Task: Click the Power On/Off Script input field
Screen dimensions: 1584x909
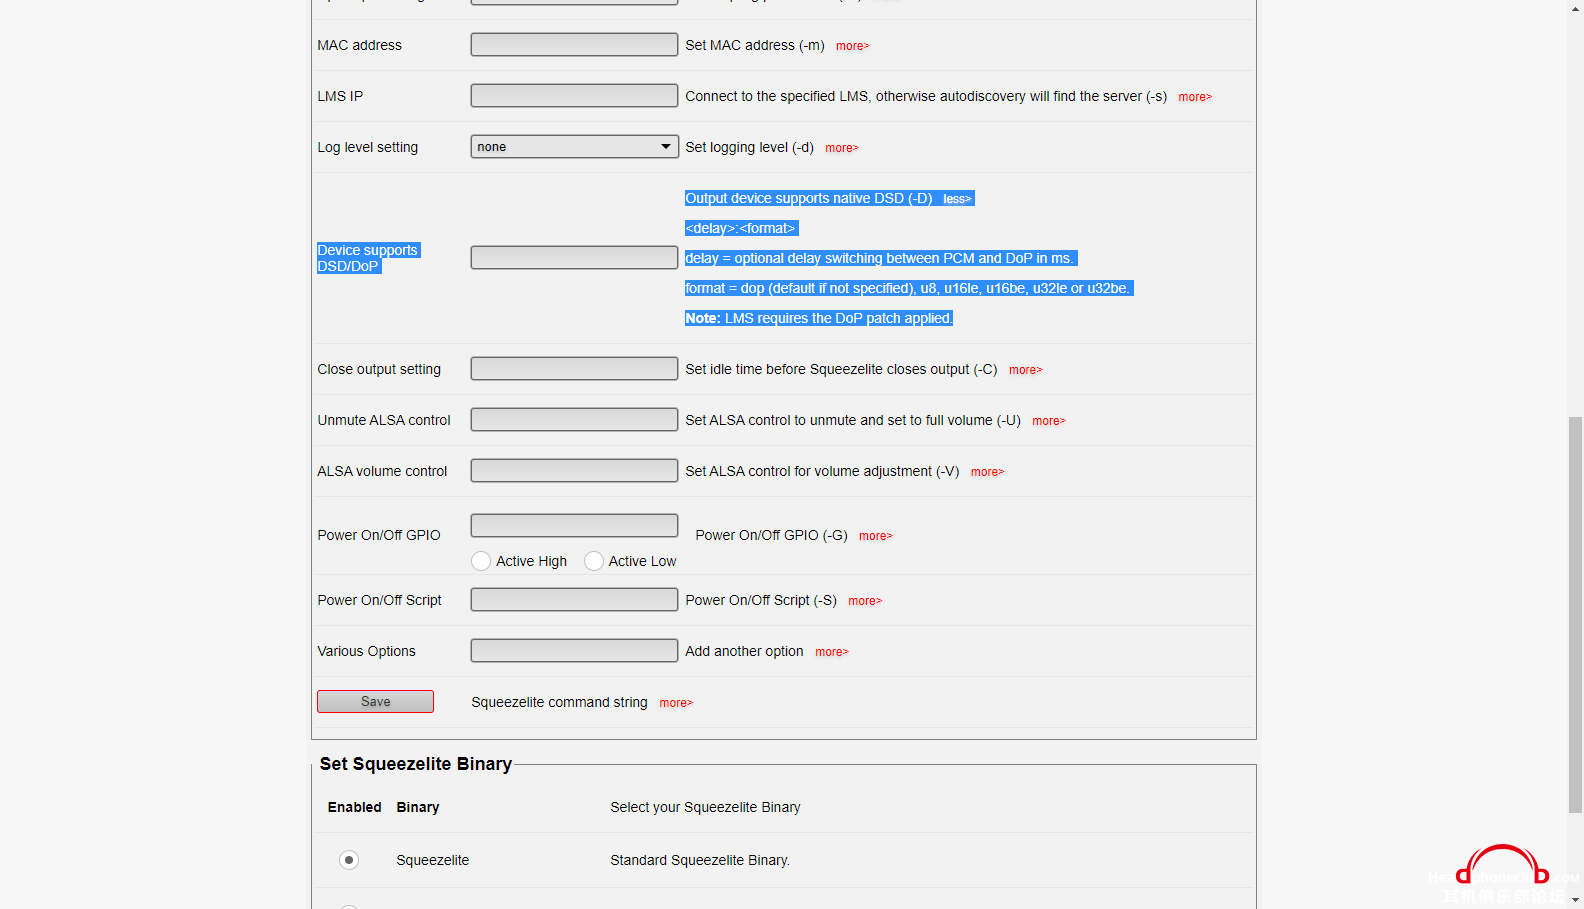Action: click(574, 600)
